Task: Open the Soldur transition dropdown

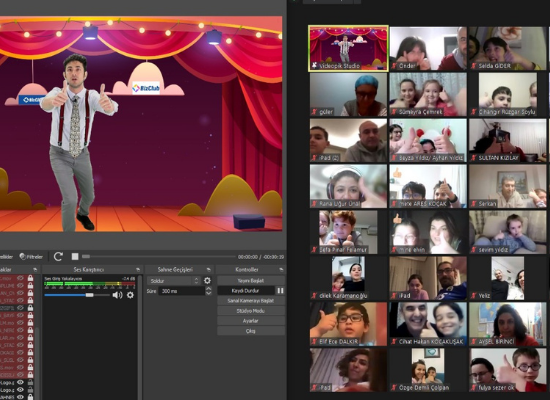Action: [173, 281]
